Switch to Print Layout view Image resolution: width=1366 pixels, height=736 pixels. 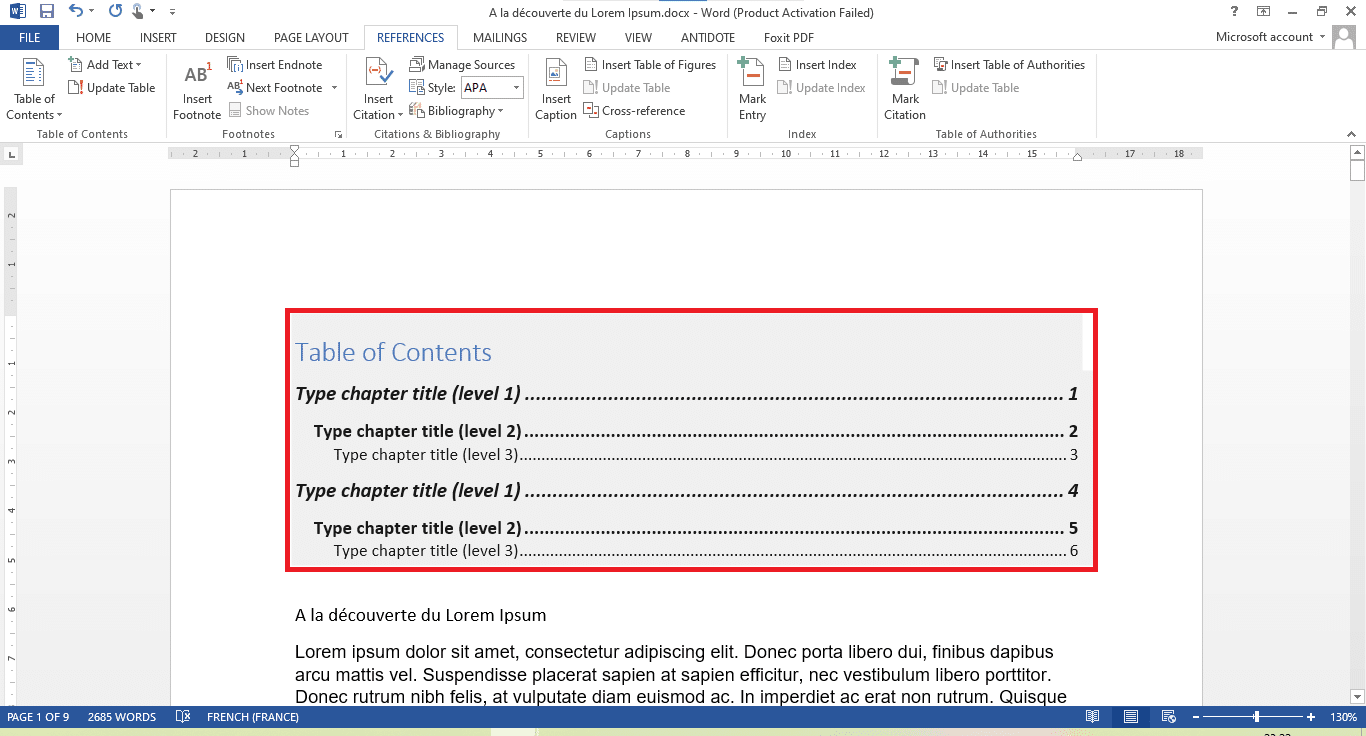(x=1130, y=717)
